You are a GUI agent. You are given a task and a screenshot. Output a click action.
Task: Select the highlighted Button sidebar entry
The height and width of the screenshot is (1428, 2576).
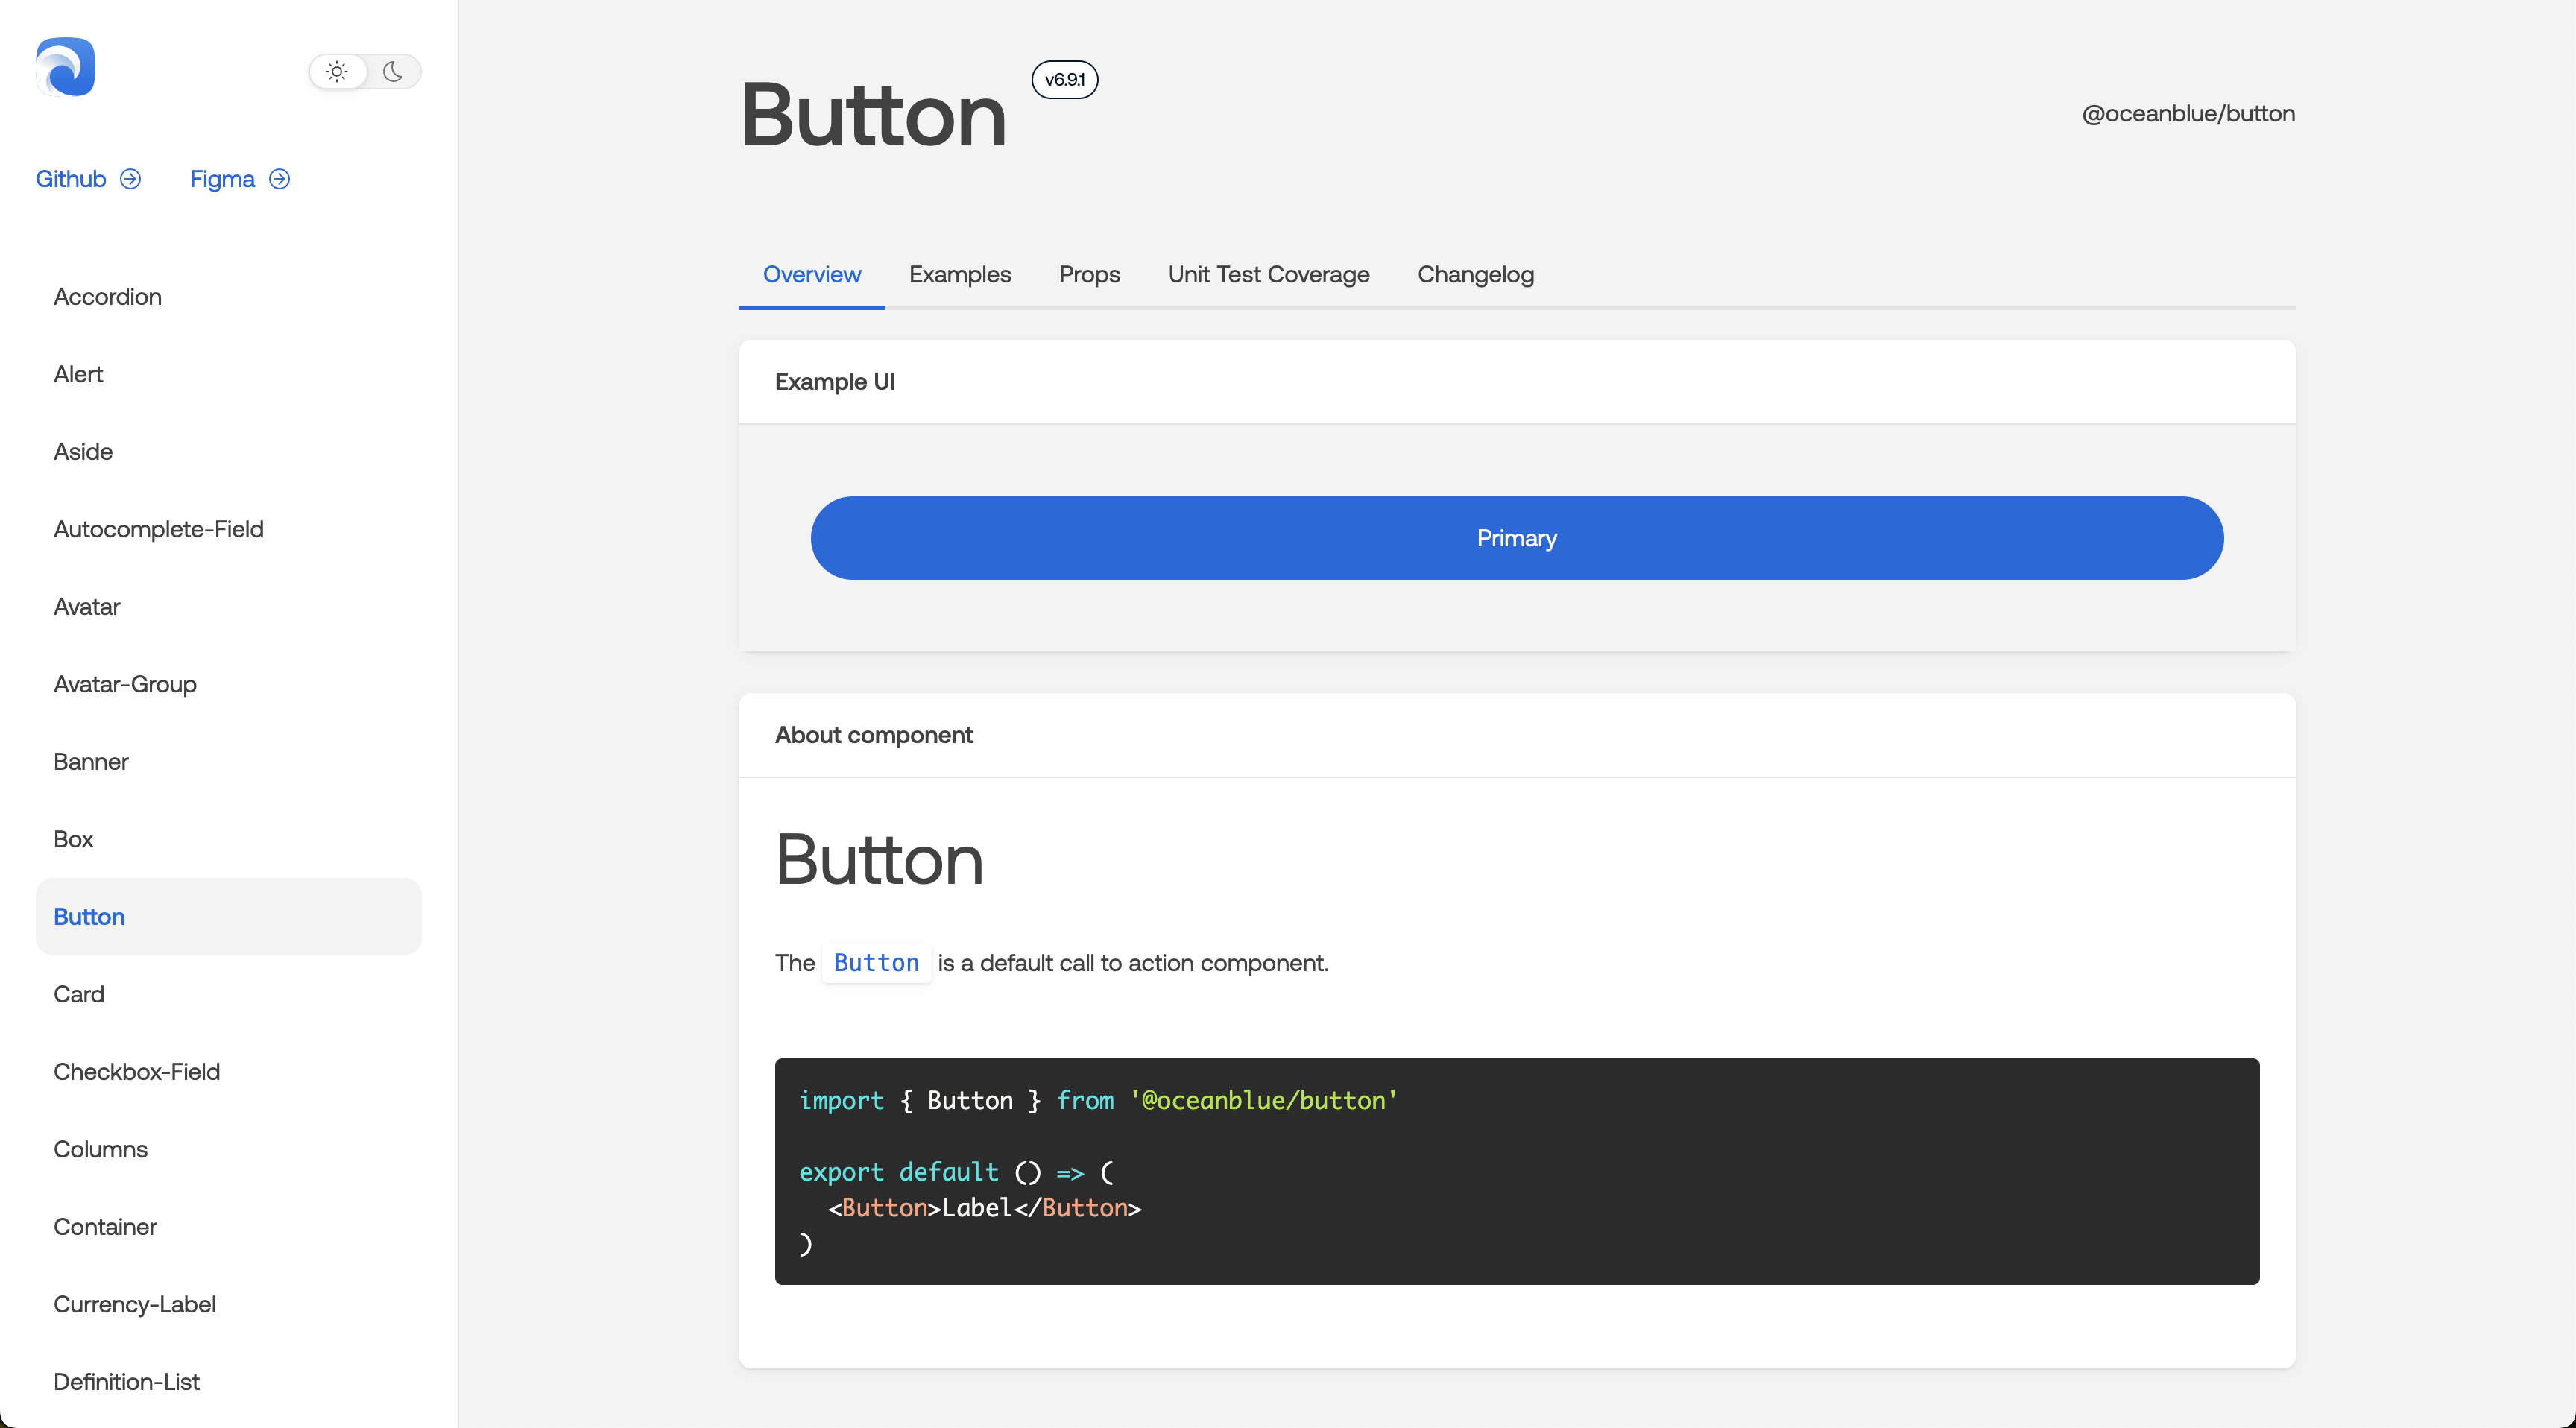coord(88,916)
